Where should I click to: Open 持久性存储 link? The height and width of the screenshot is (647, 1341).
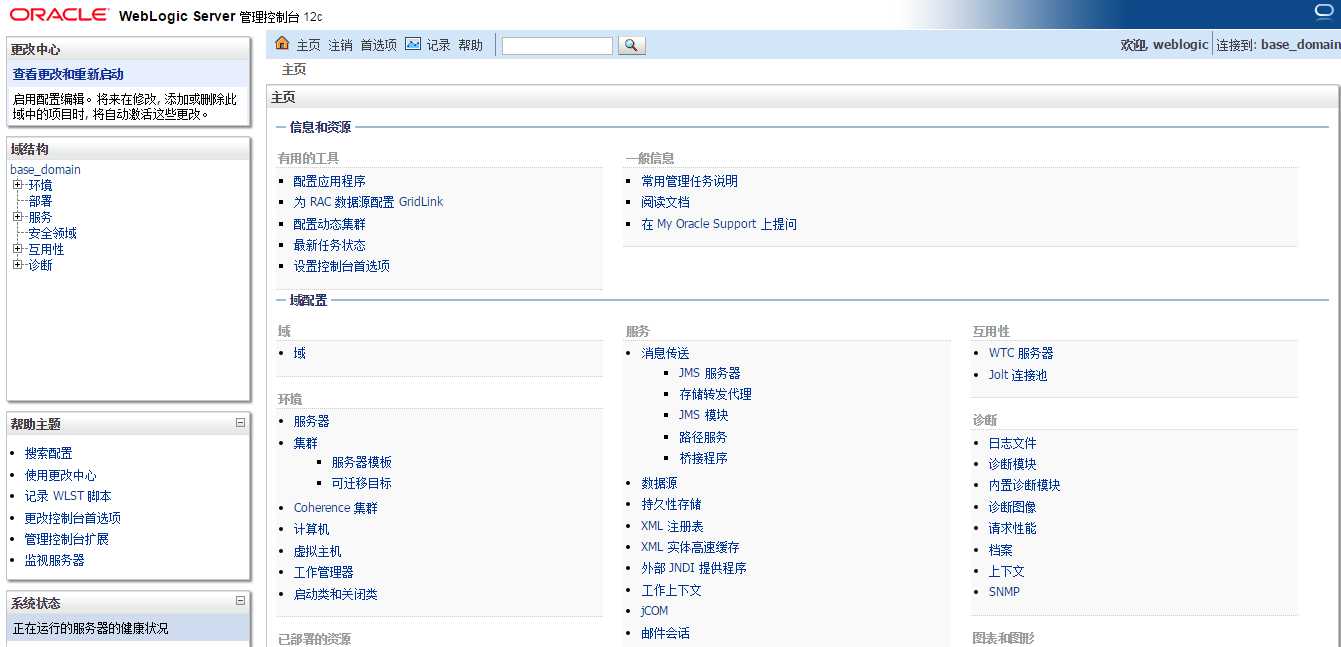point(671,504)
